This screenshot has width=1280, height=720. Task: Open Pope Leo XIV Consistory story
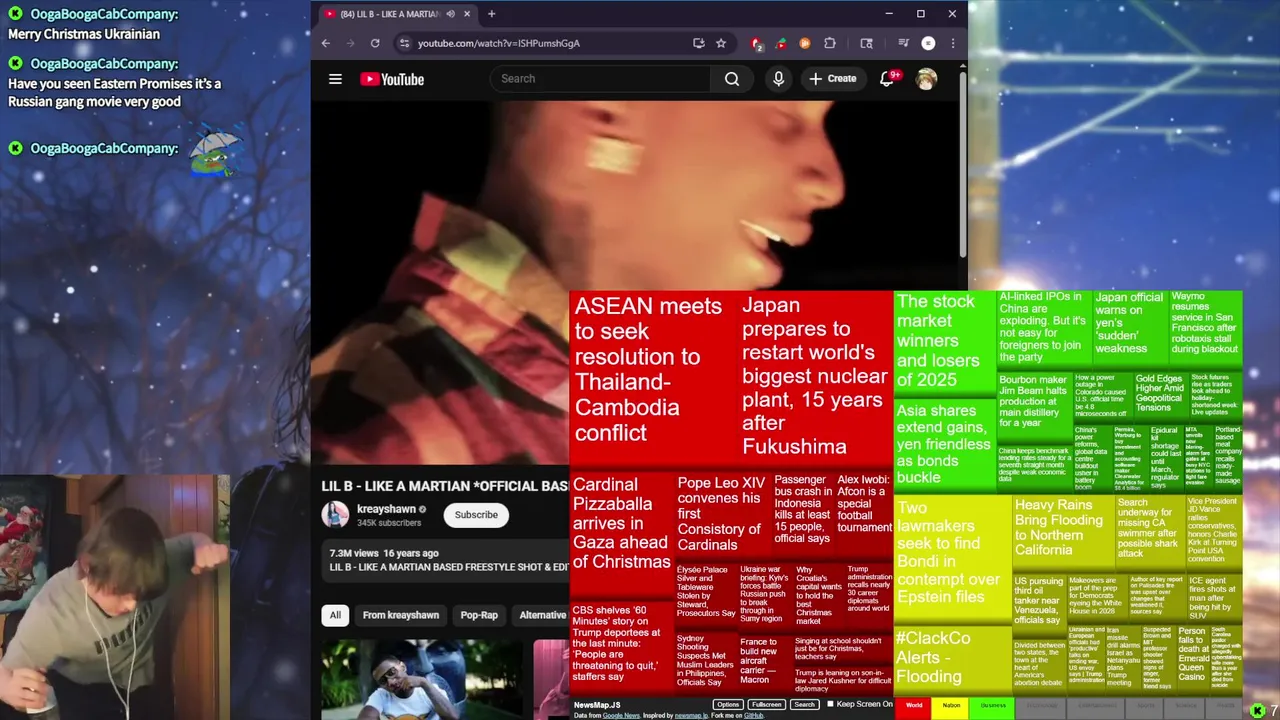[722, 514]
